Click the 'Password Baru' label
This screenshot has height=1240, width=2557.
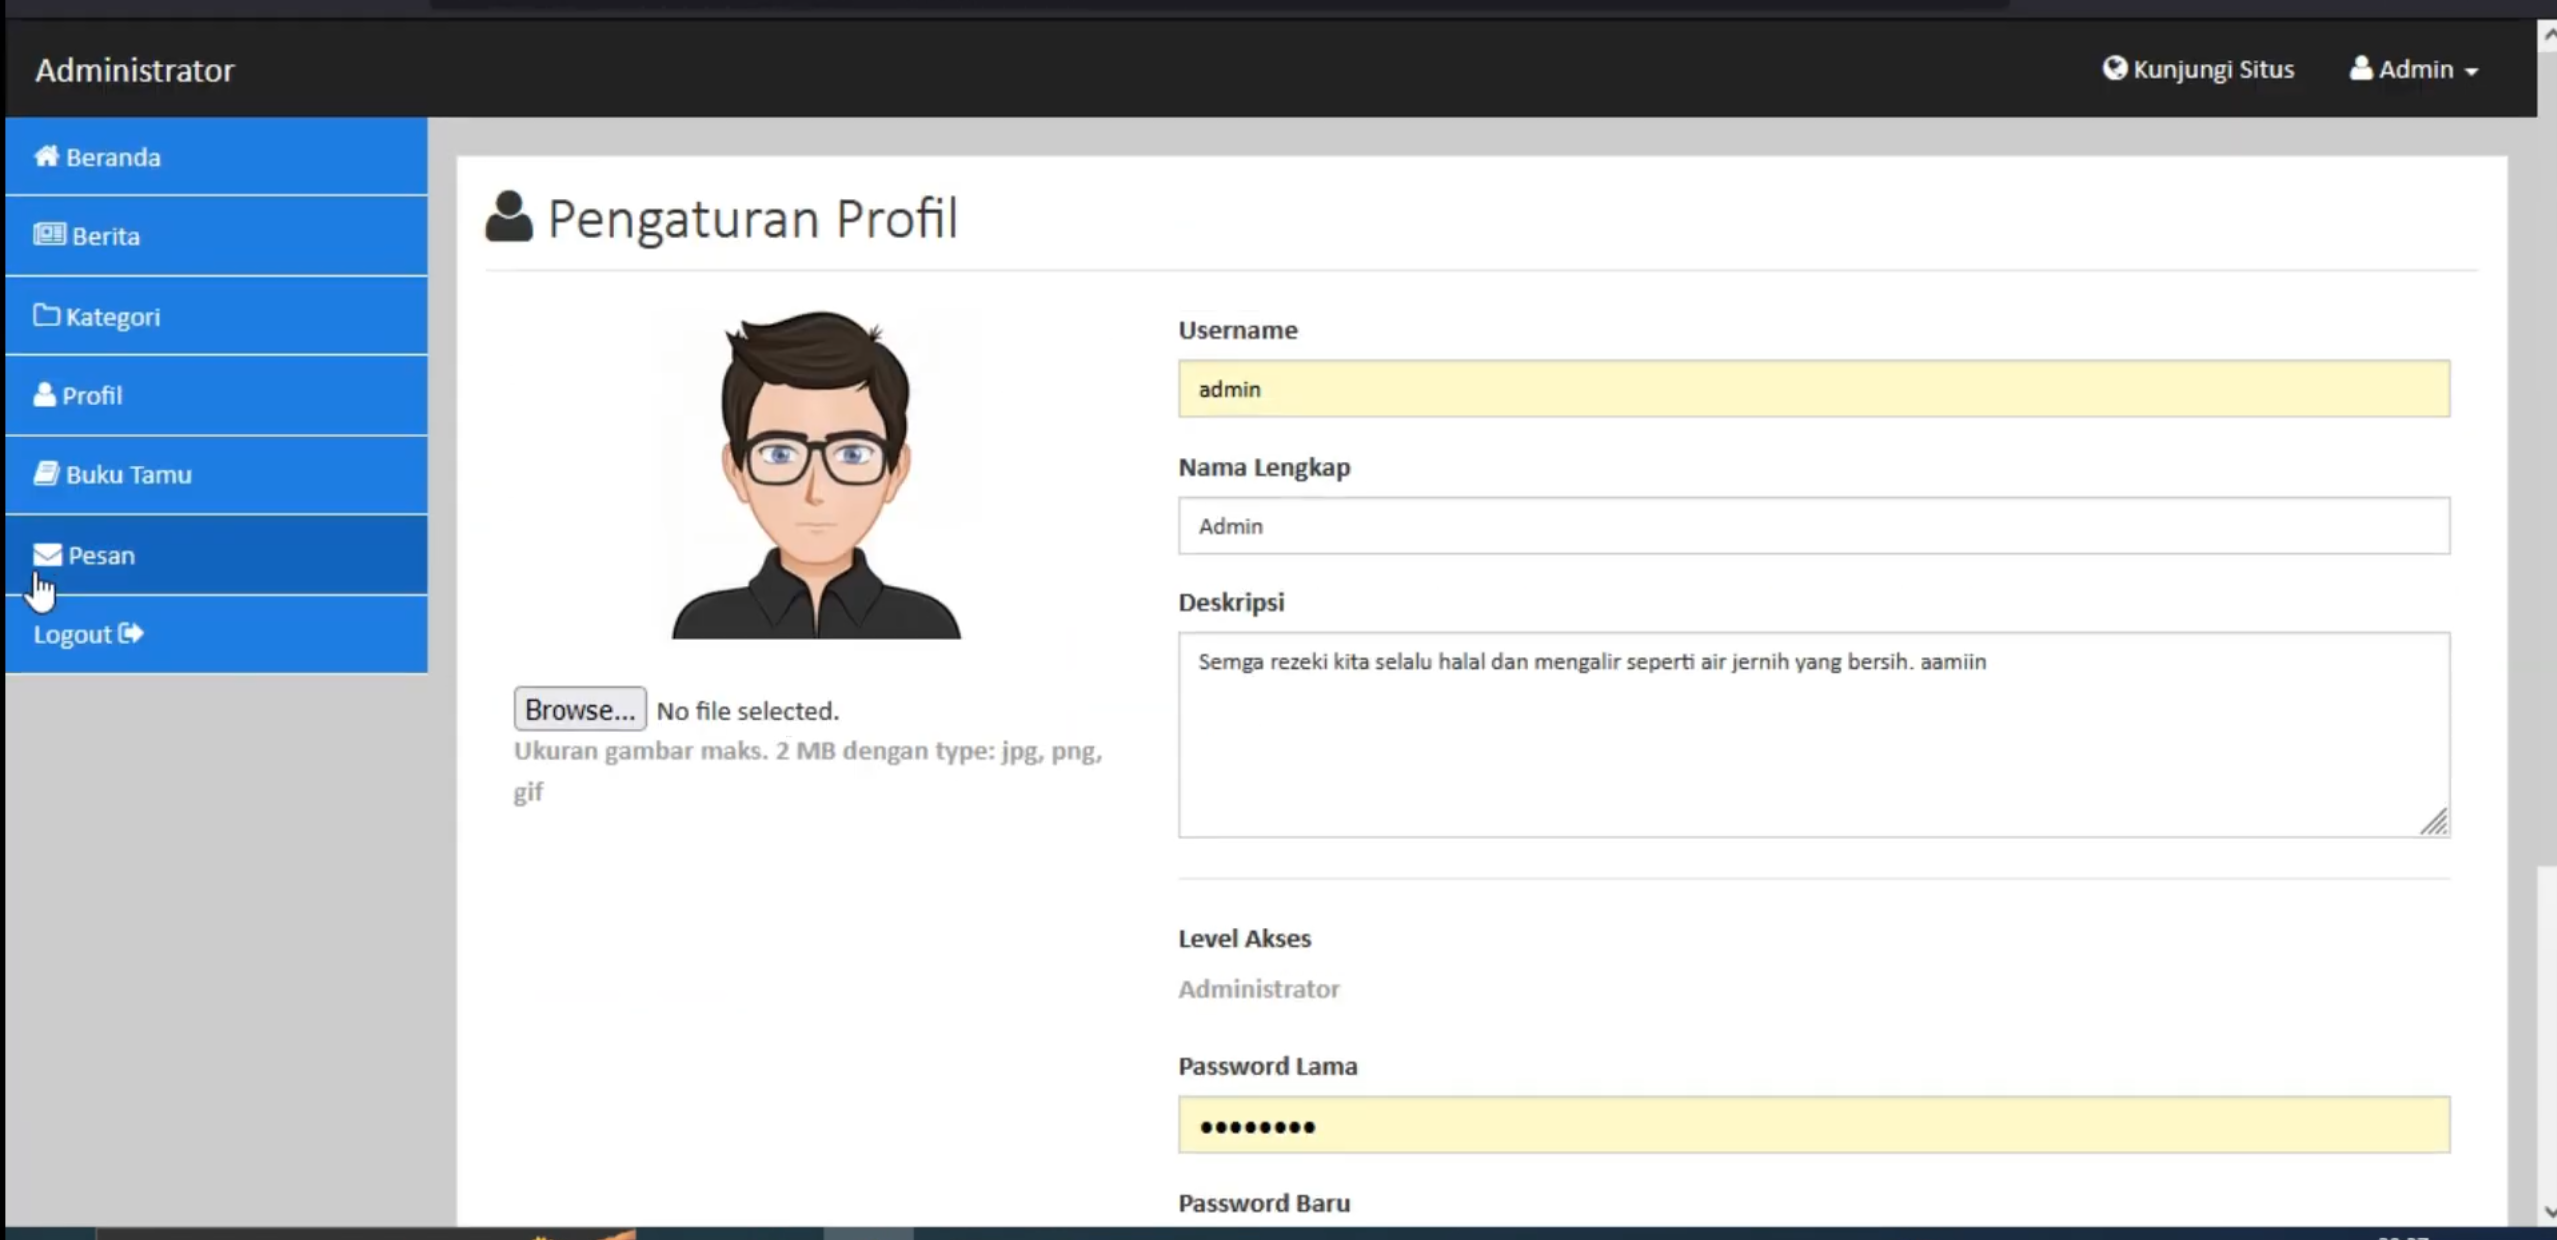coord(1264,1203)
